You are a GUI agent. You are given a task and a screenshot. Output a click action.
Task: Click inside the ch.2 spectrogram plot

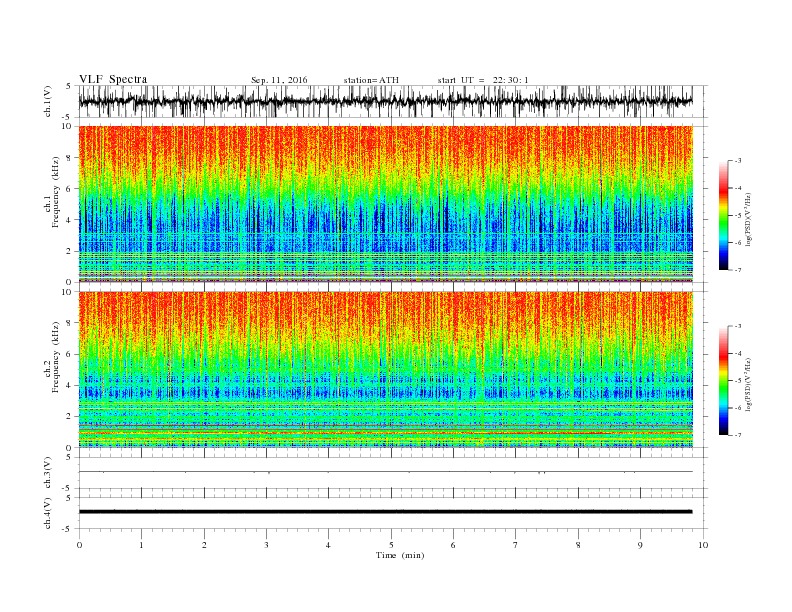[x=386, y=370]
